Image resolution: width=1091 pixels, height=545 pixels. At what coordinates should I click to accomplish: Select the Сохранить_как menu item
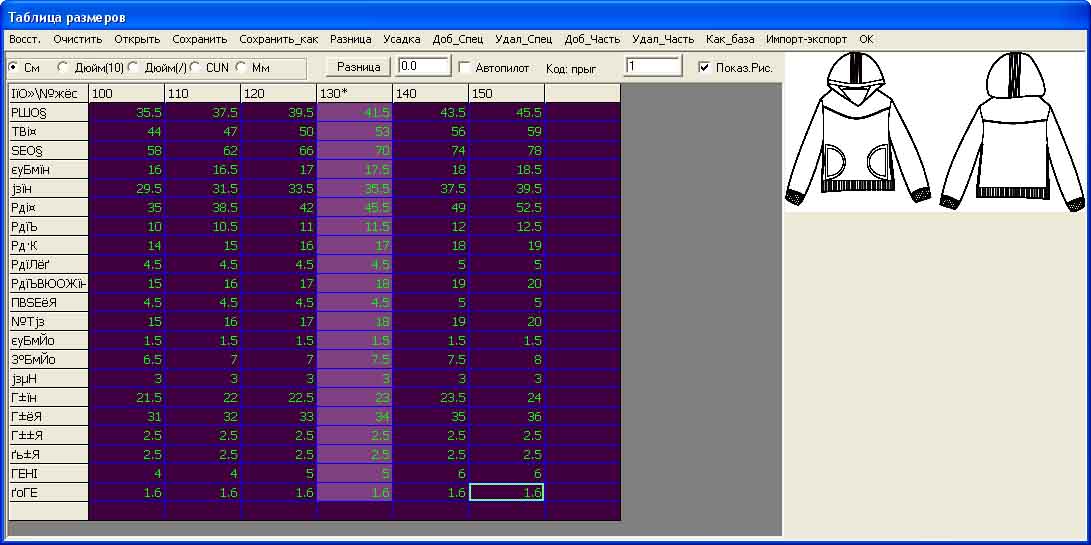click(x=278, y=40)
